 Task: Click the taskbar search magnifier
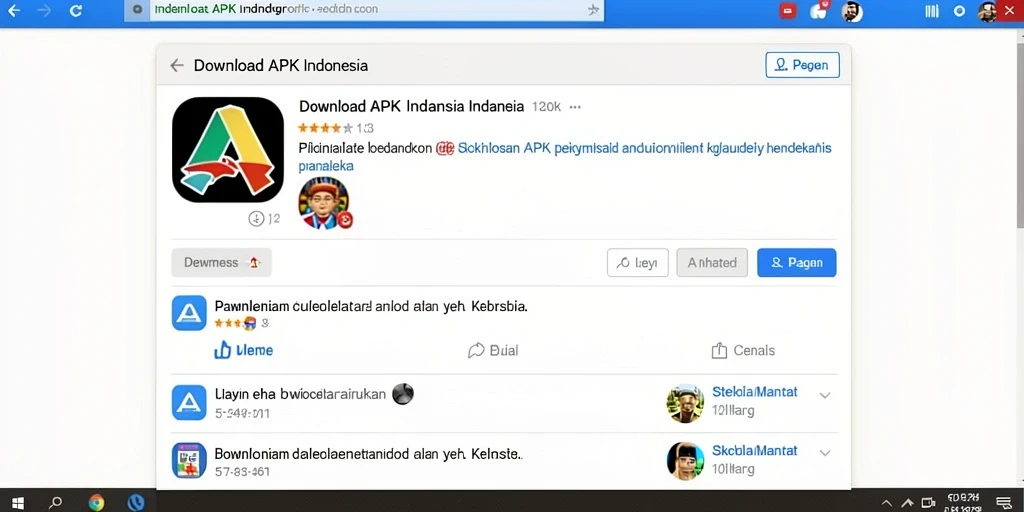56,502
